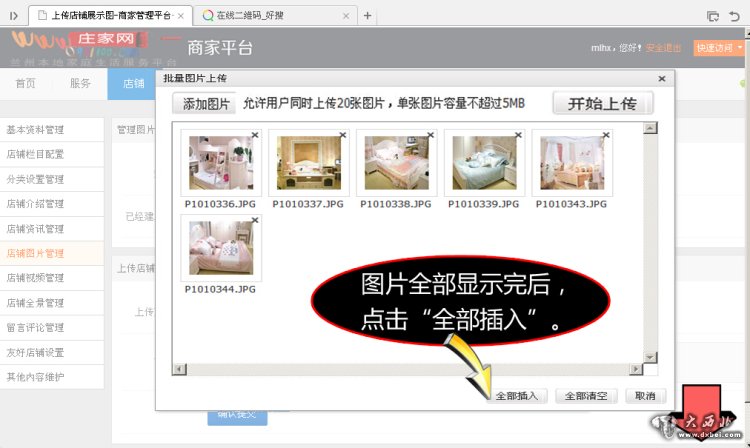The height and width of the screenshot is (448, 750).
Task: Close the 批量图片上传 dialog
Action: pyautogui.click(x=661, y=78)
